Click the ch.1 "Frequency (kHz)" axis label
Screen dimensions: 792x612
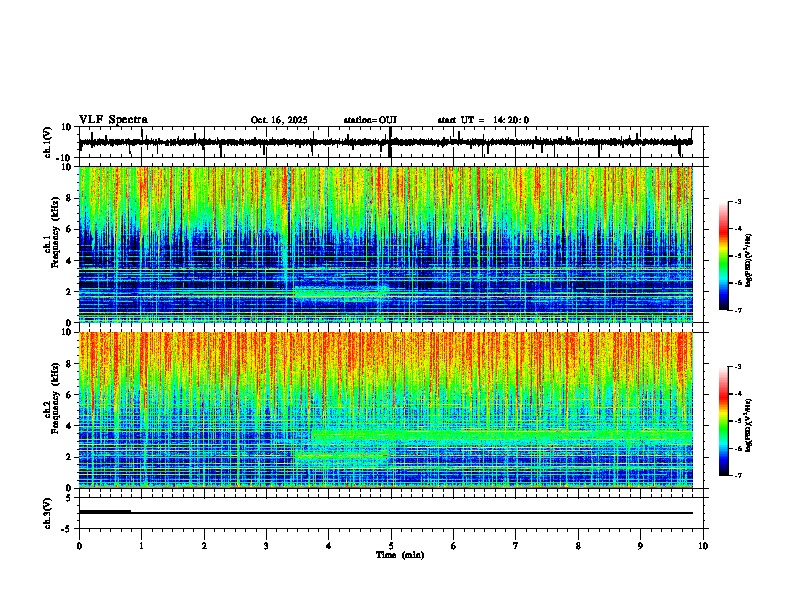[x=55, y=232]
